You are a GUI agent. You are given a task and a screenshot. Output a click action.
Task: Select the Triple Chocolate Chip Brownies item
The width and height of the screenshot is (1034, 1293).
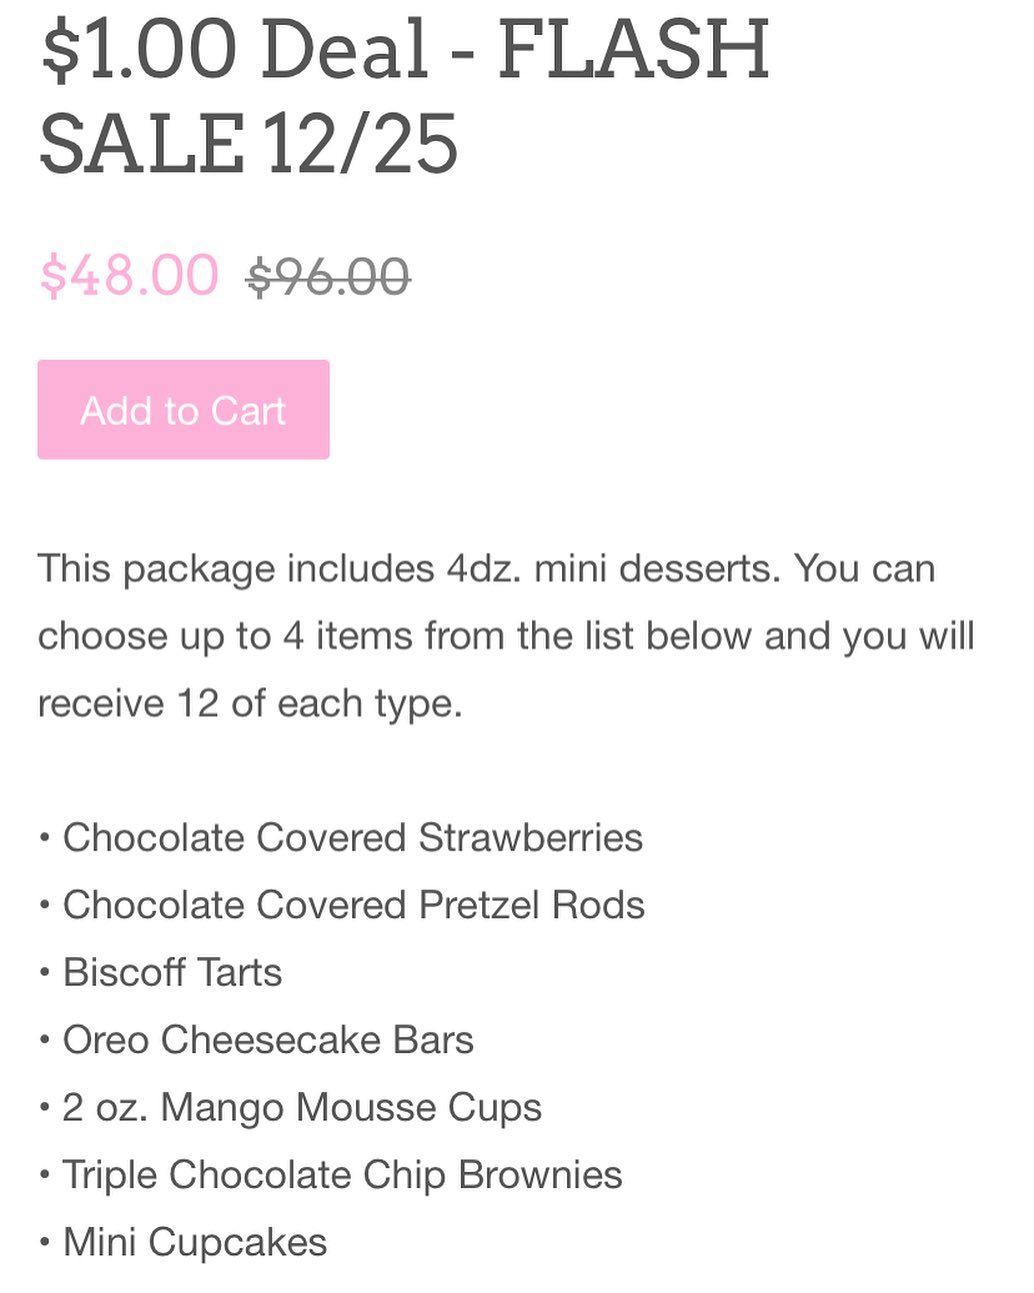pyautogui.click(x=342, y=1175)
